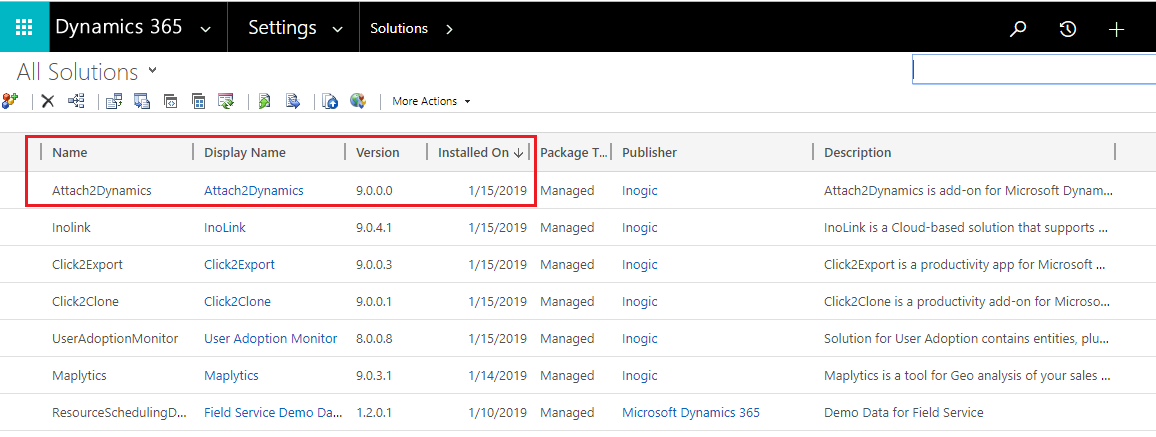Click Demo Data for Field Service description
This screenshot has width=1156, height=437.
pyautogui.click(x=903, y=412)
